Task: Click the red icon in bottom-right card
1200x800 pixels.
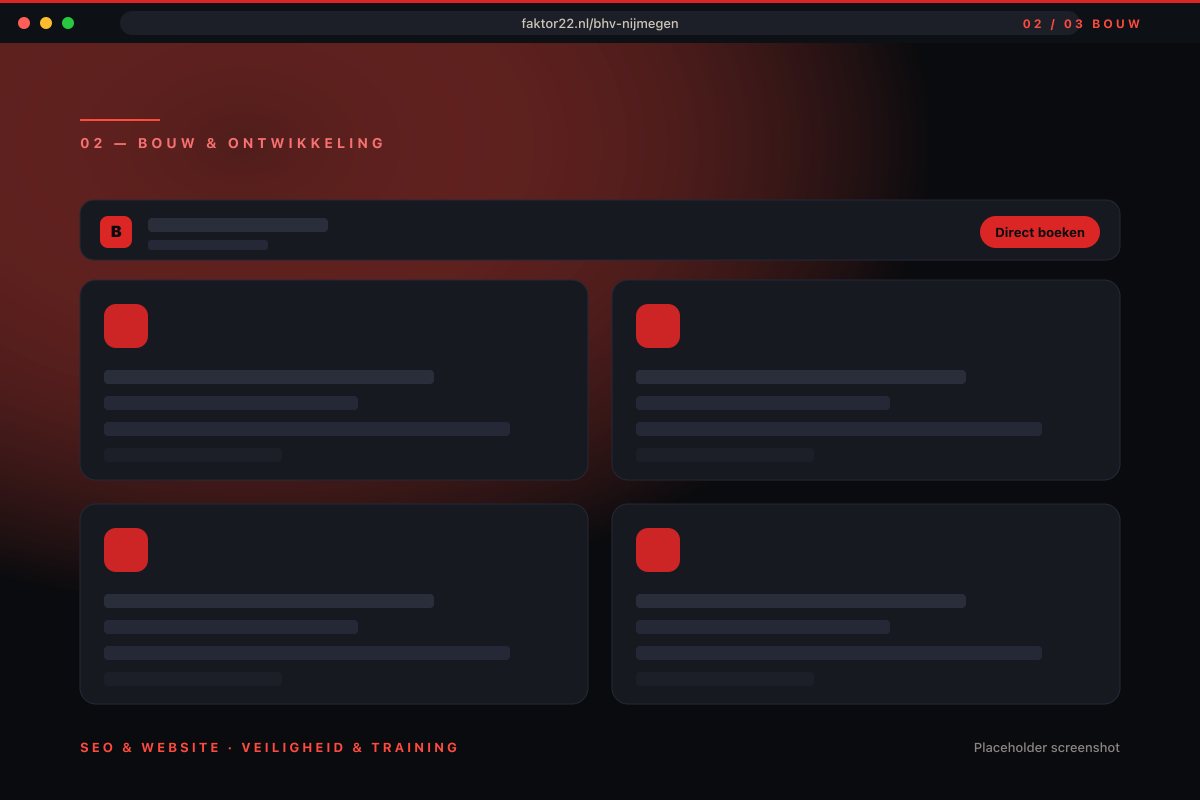Action: tap(658, 550)
